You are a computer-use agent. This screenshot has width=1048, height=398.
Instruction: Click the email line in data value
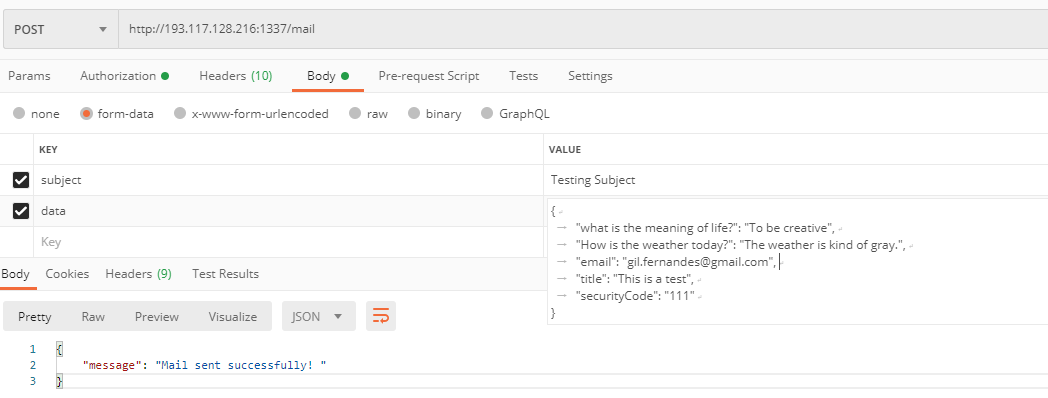click(675, 262)
